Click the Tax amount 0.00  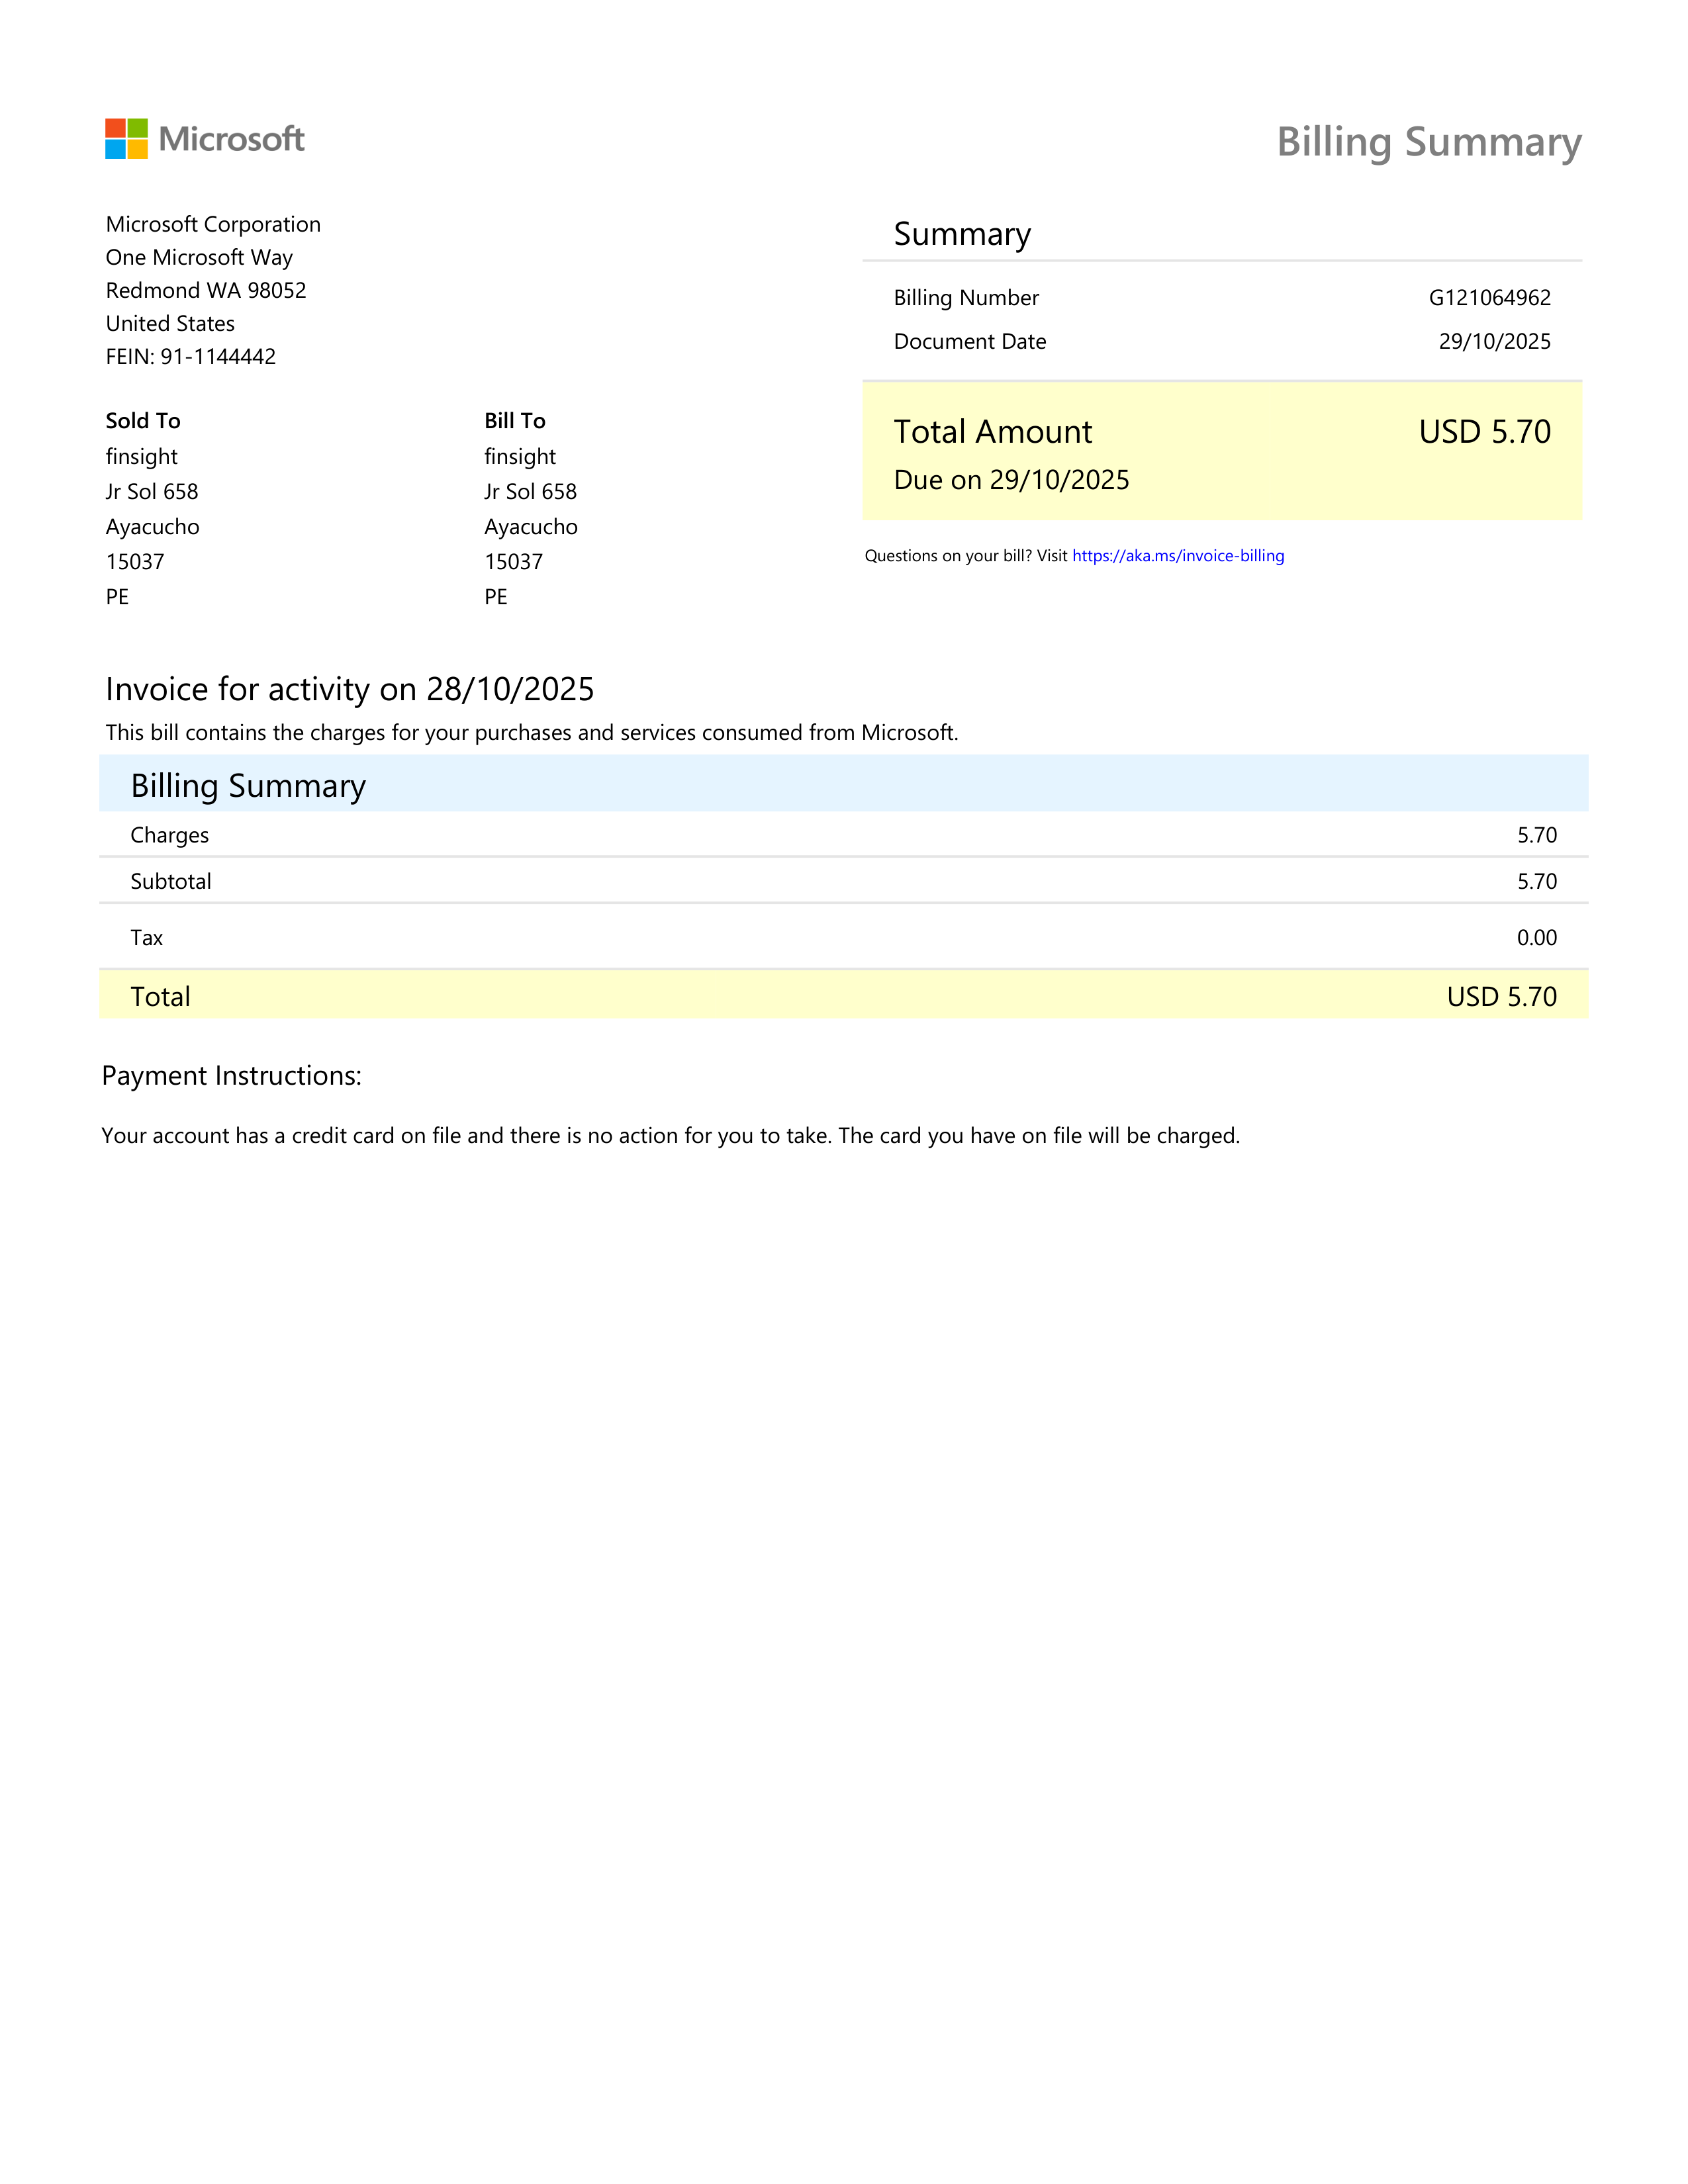[1537, 938]
